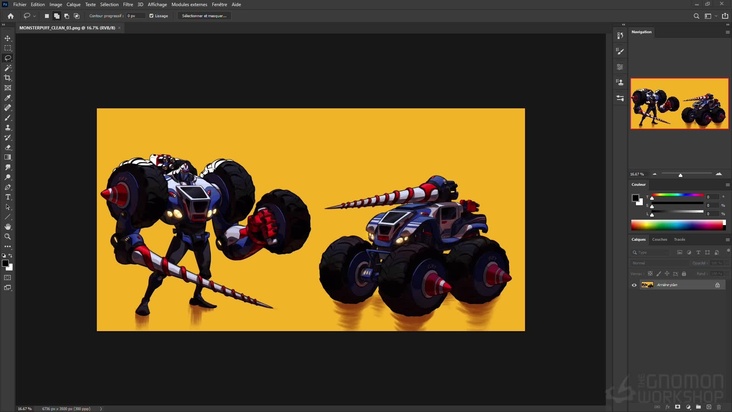Open the lasso tool preset dropdown
Viewport: 732px width, 412px height.
point(30,16)
